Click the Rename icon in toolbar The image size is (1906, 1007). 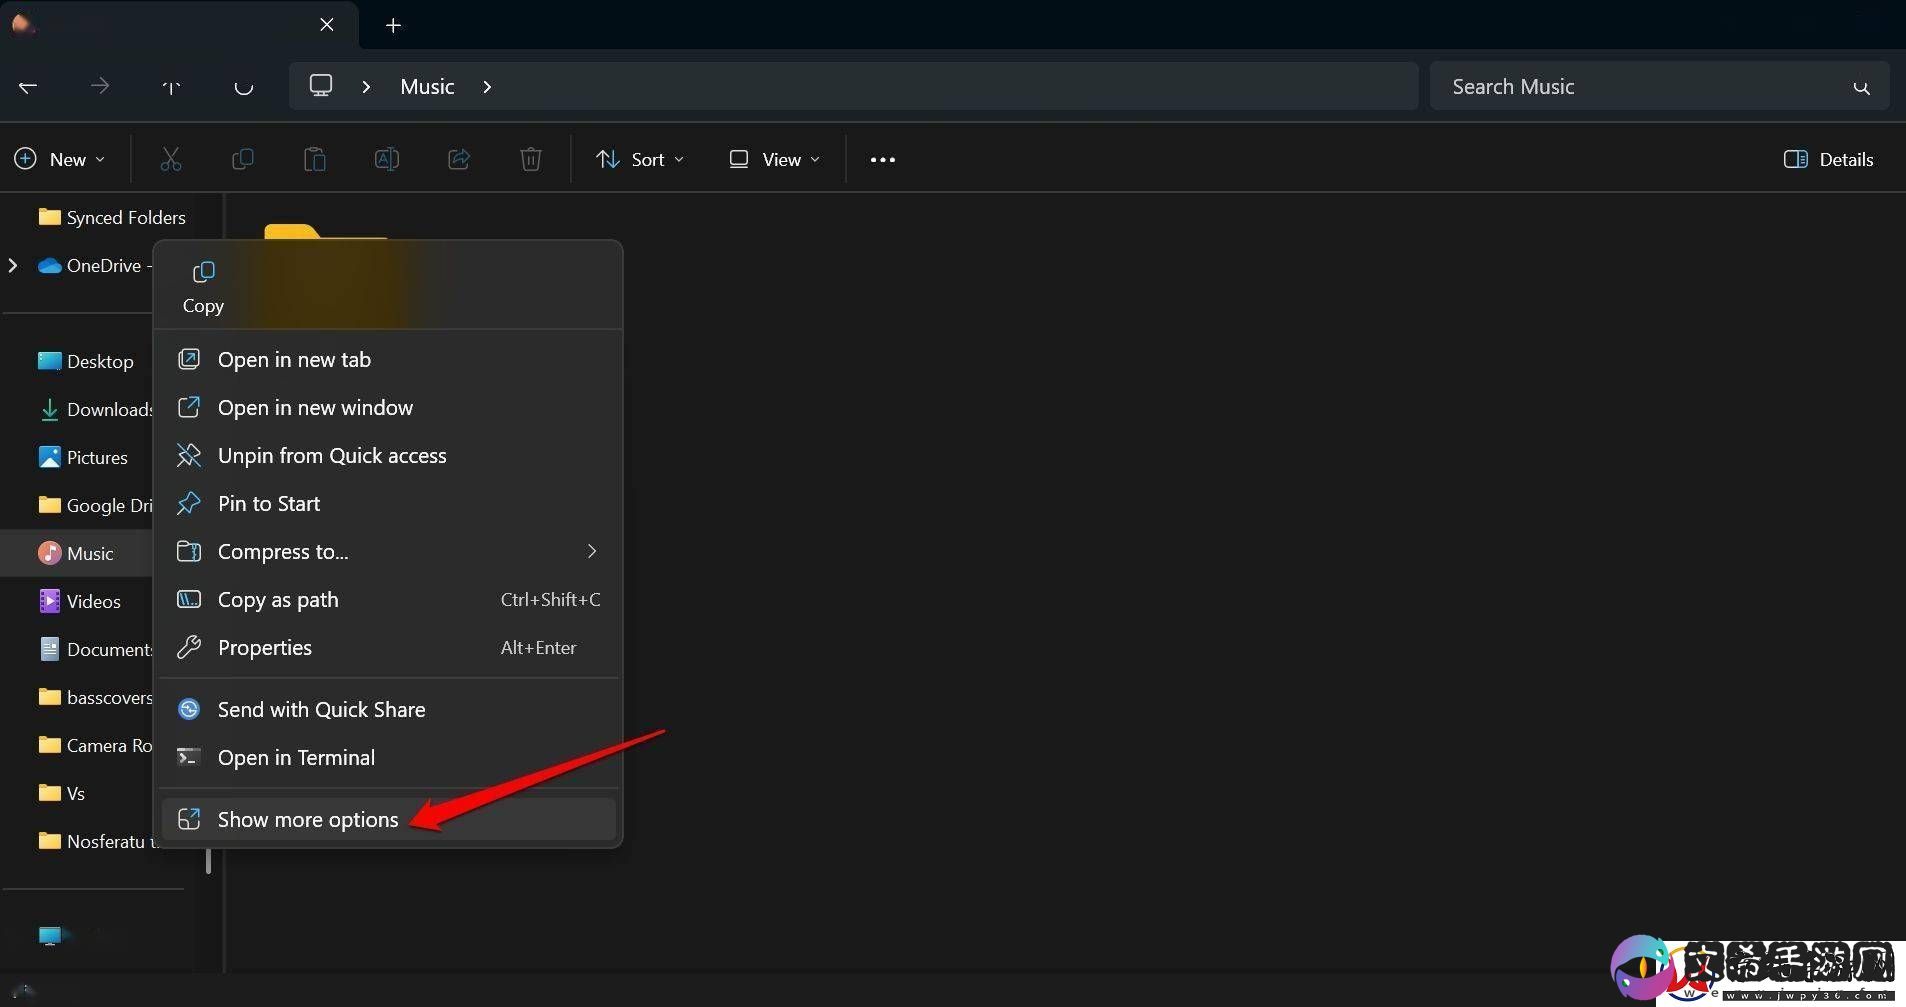pos(387,159)
